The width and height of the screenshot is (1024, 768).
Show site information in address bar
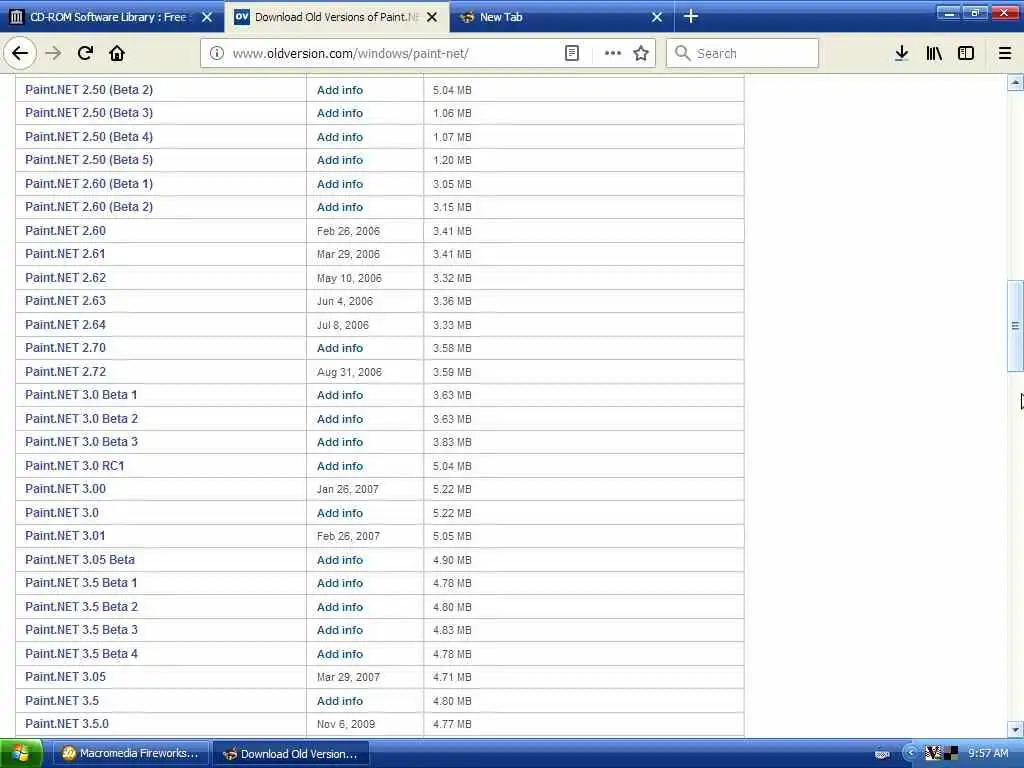point(216,53)
